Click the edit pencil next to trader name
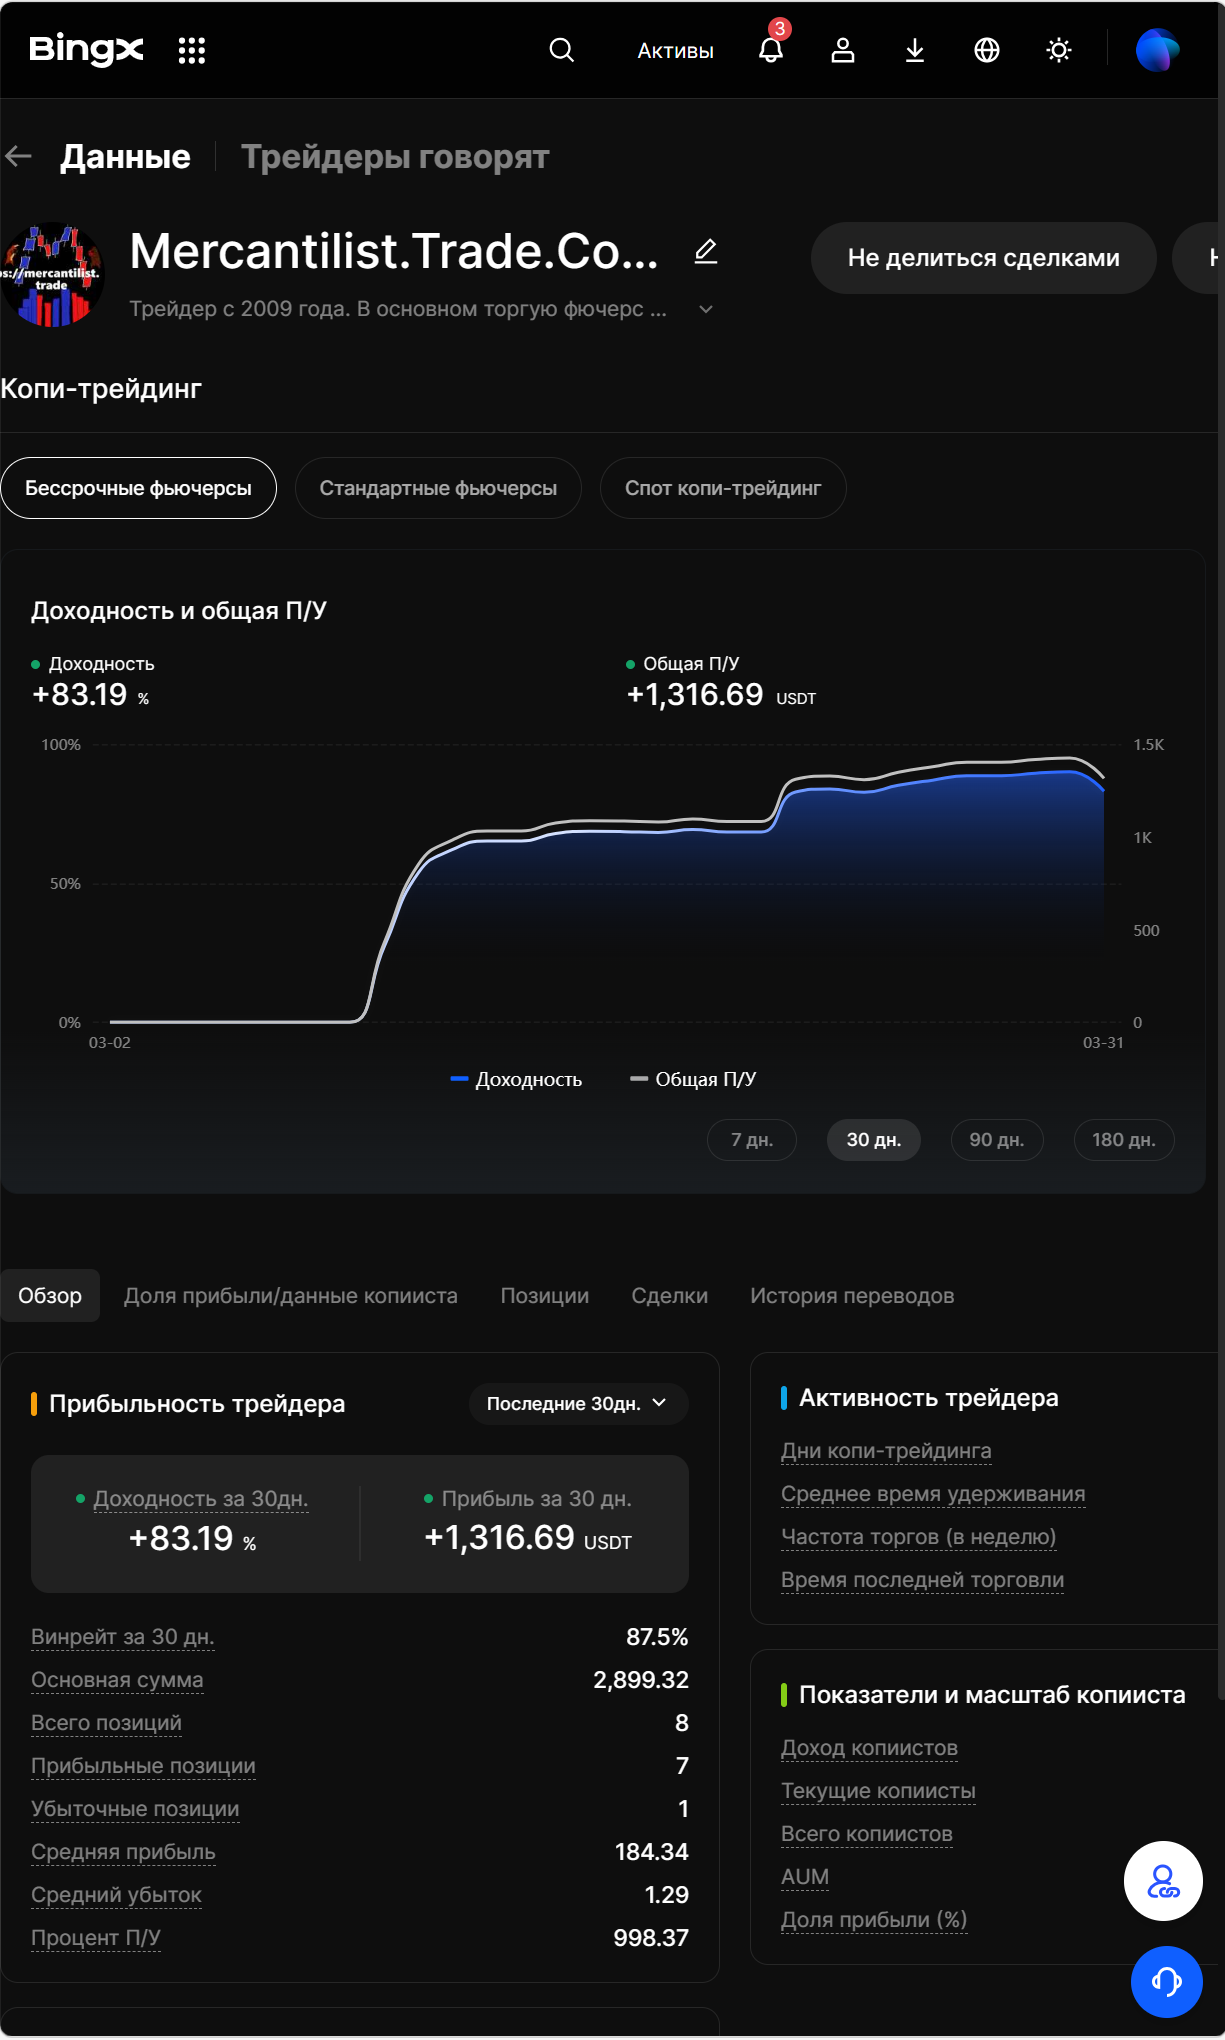This screenshot has height=2040, width=1225. point(706,251)
